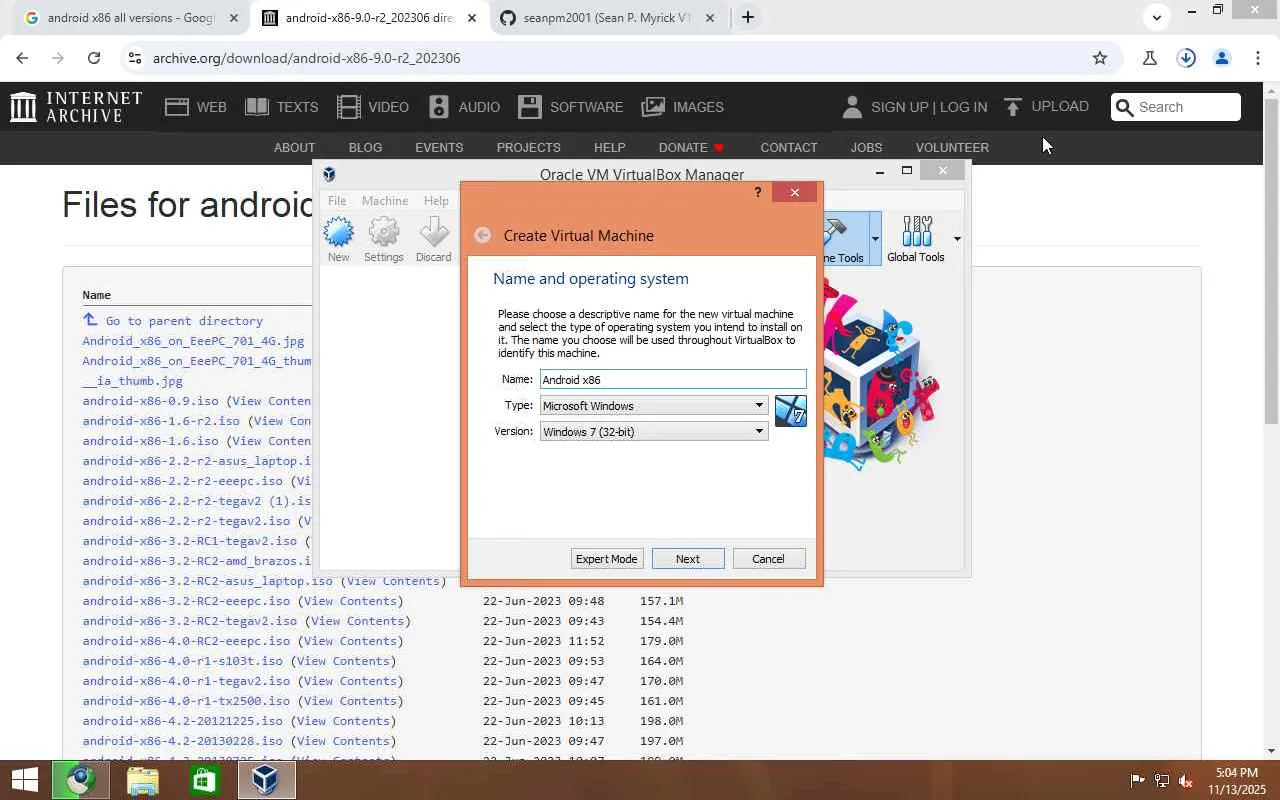Image resolution: width=1280 pixels, height=800 pixels.
Task: Open Global Tools in VirtualBox Manager
Action: (x=916, y=239)
